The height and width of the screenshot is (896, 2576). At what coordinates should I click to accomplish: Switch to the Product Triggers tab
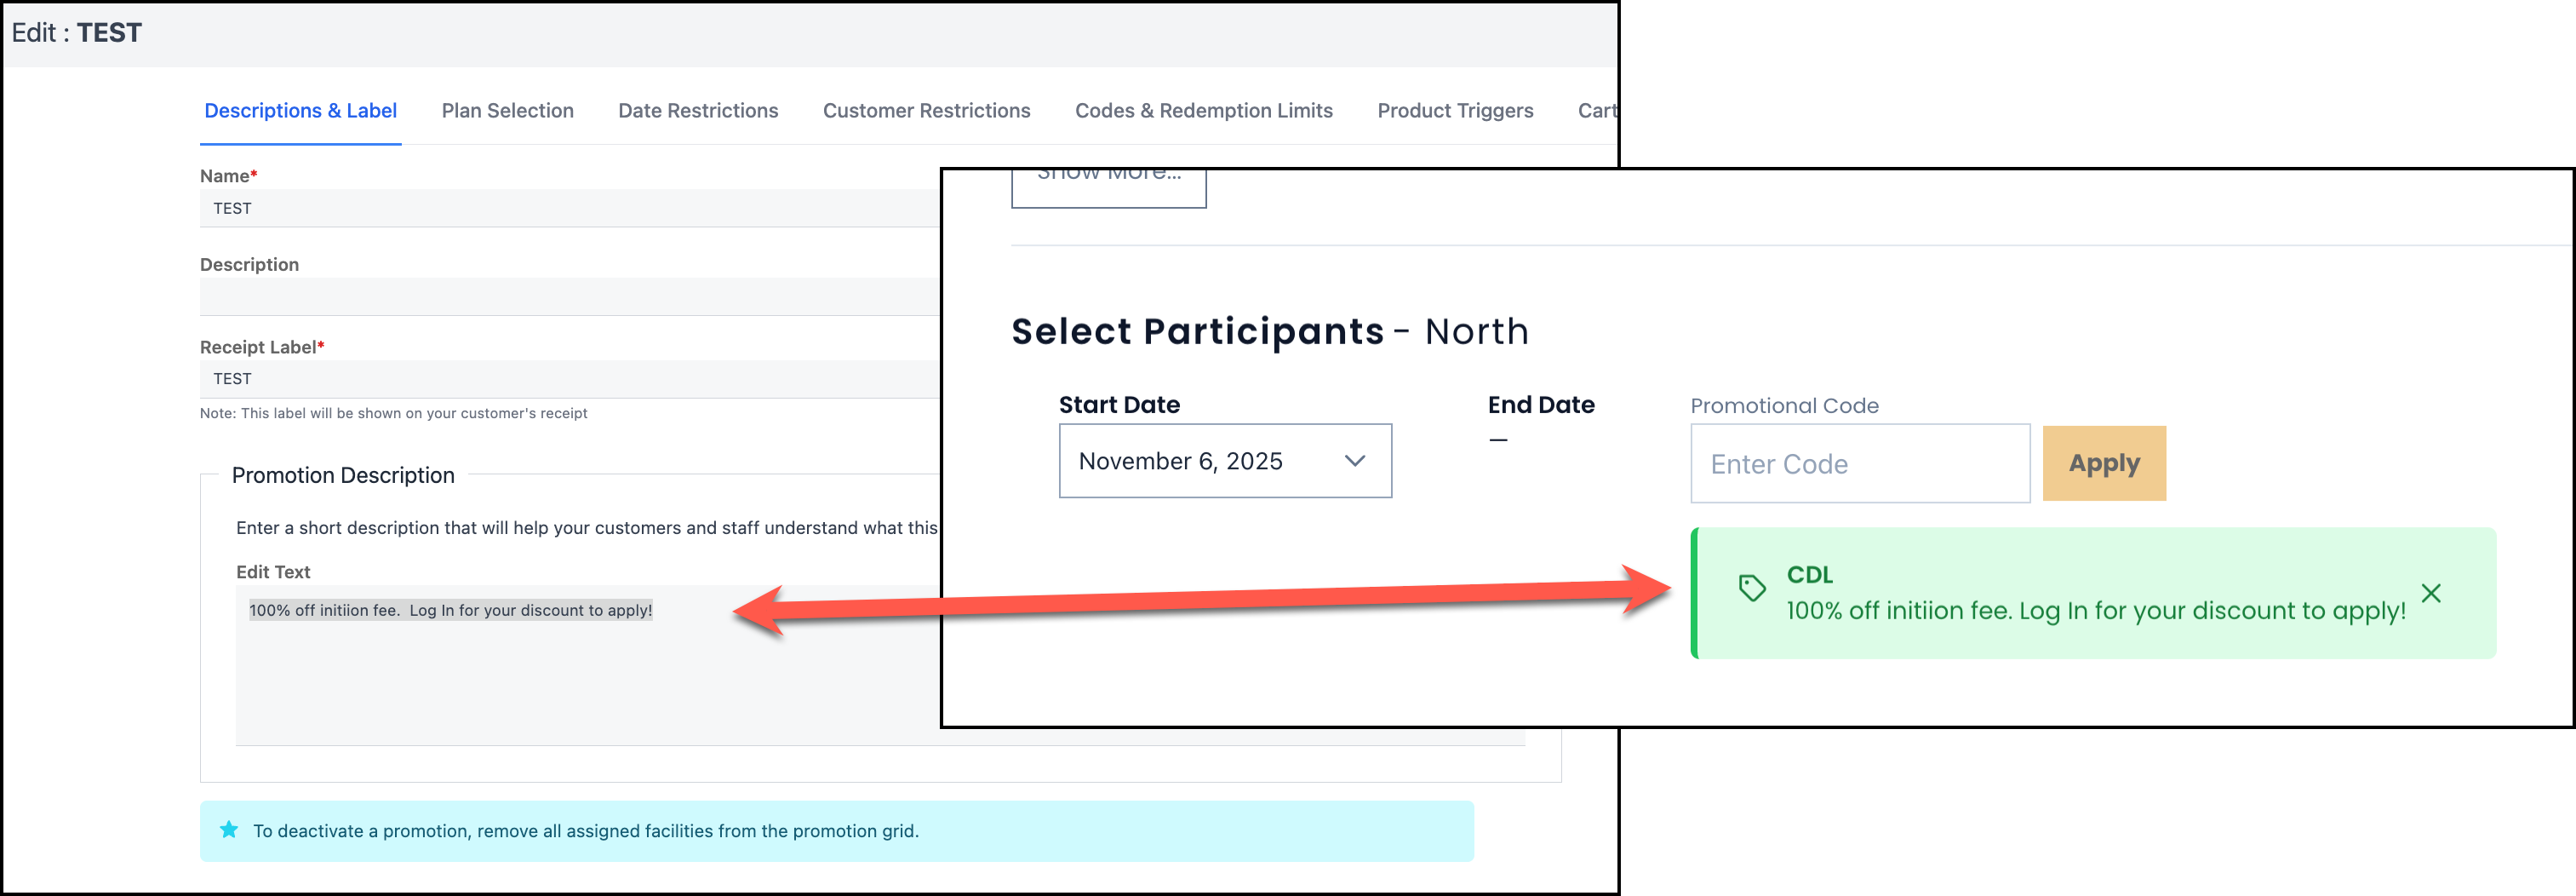1454,111
